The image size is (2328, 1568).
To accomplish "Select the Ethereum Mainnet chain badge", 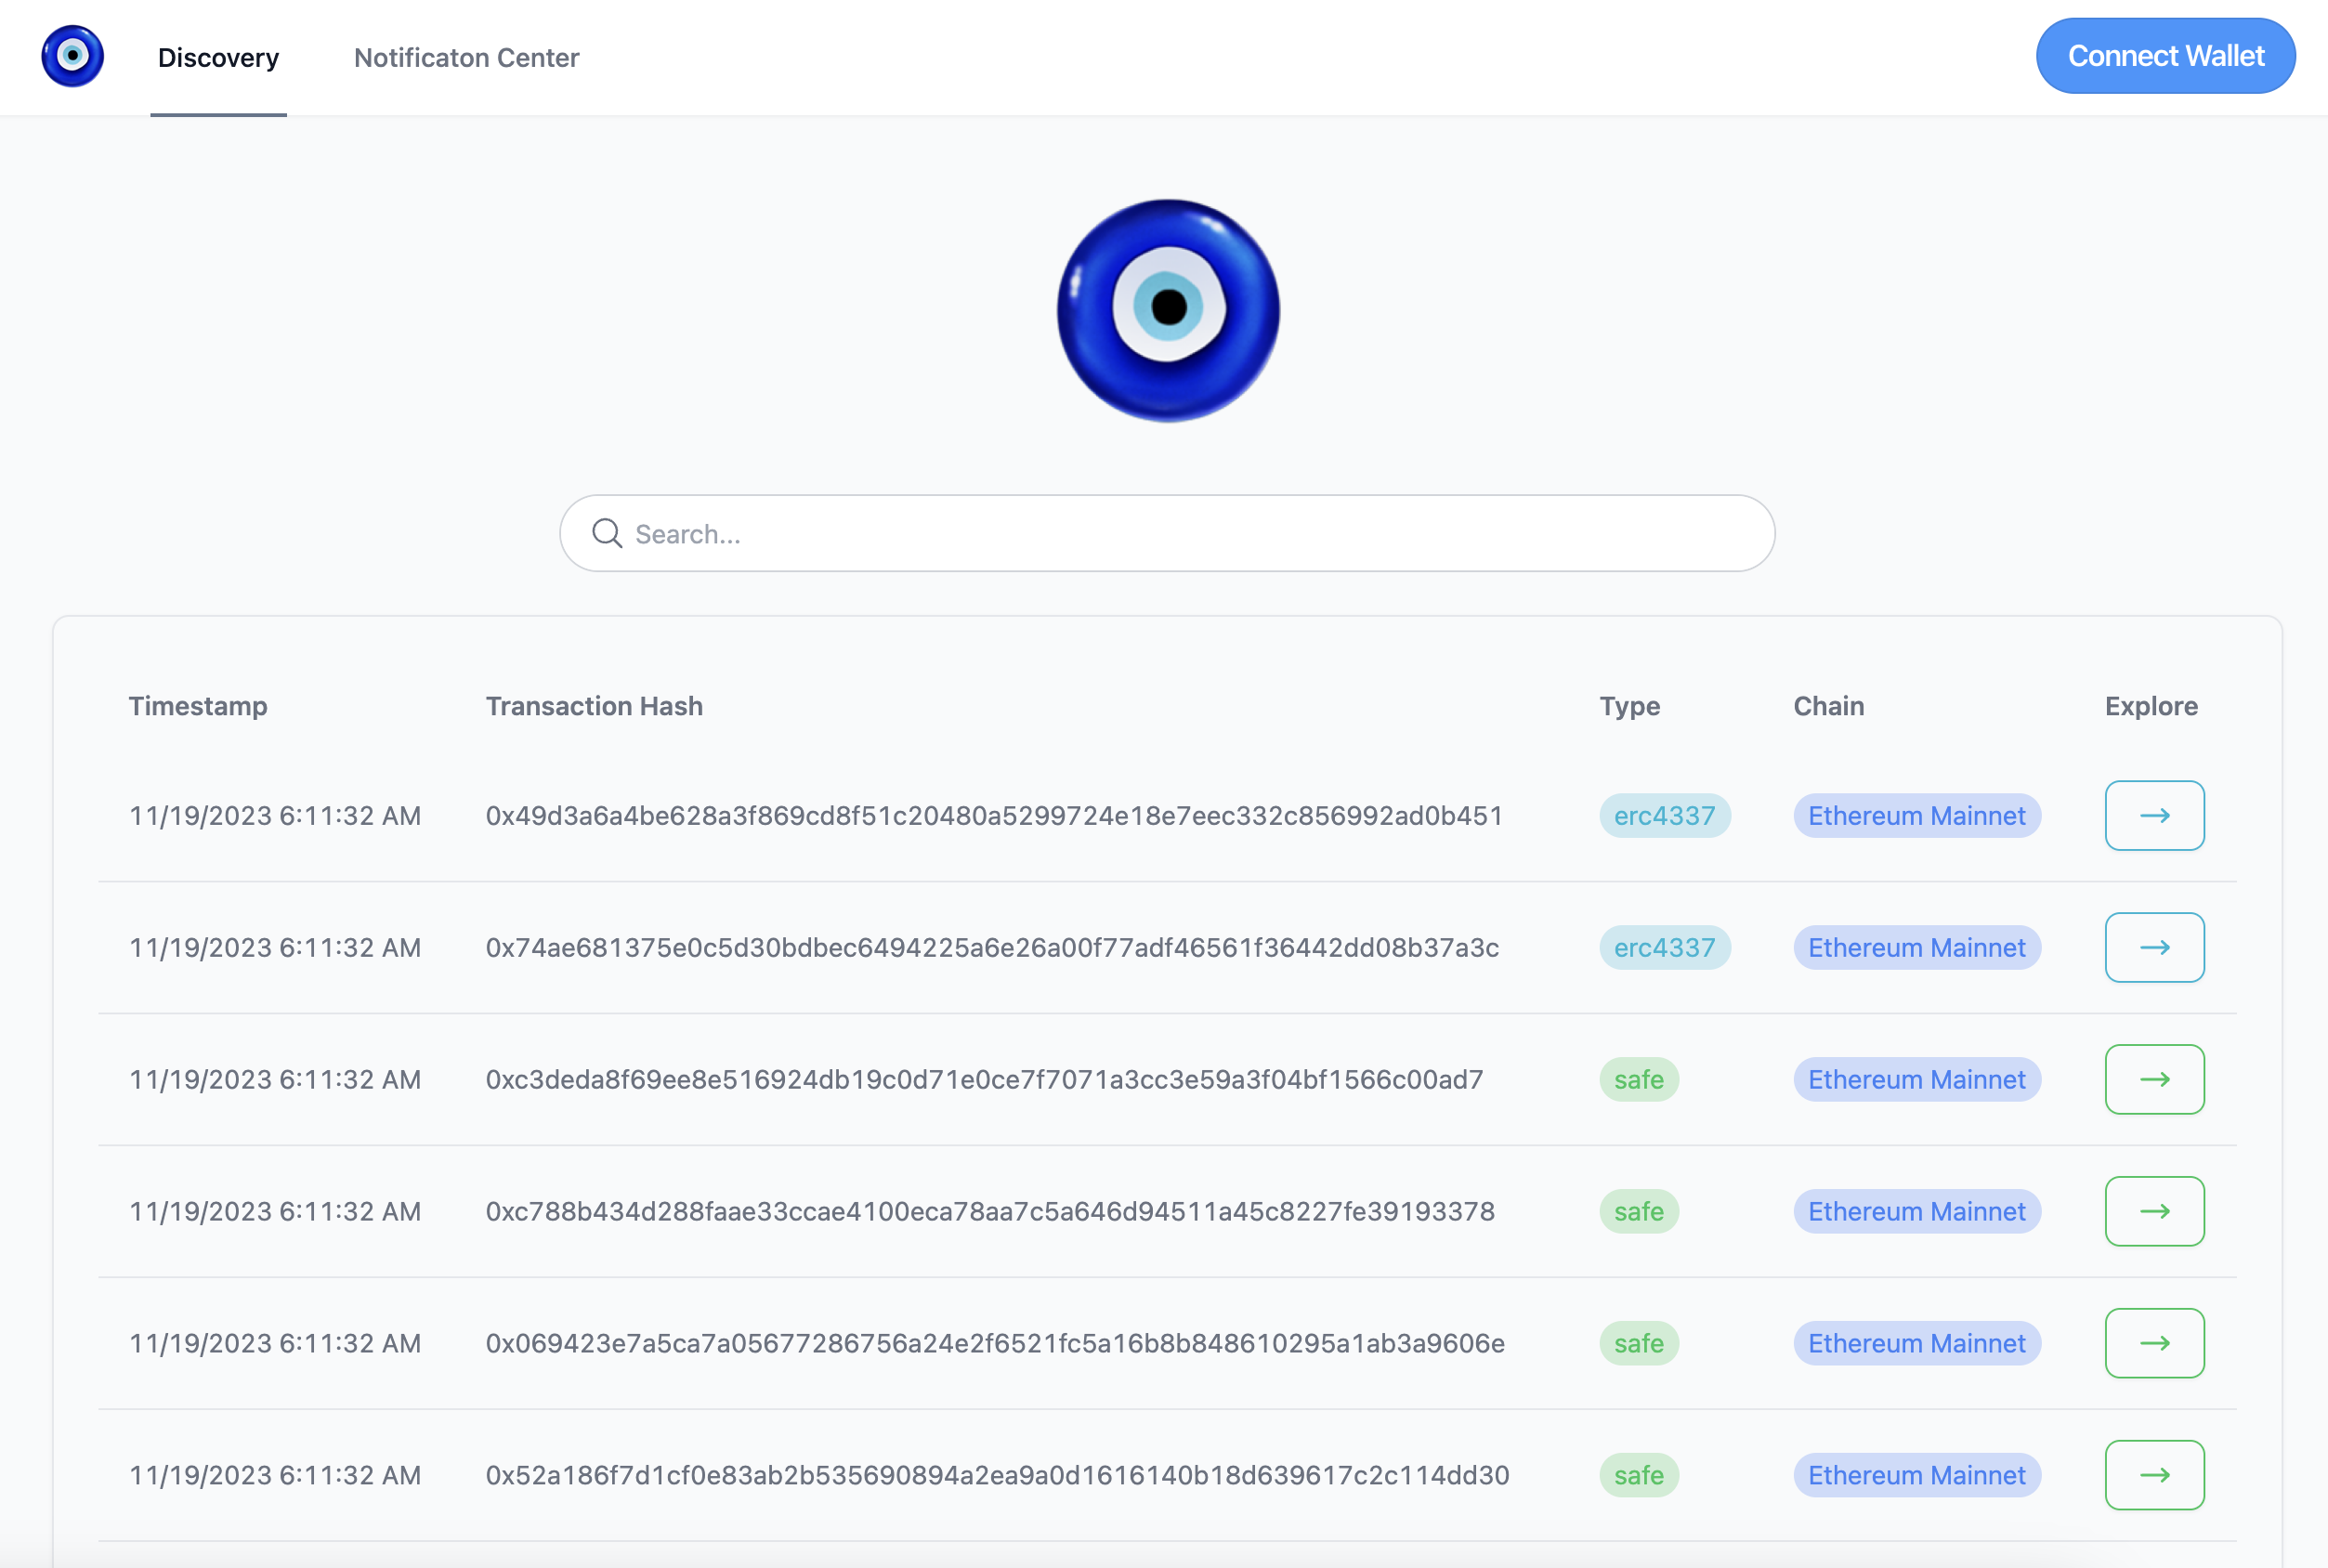I will click(1915, 814).
